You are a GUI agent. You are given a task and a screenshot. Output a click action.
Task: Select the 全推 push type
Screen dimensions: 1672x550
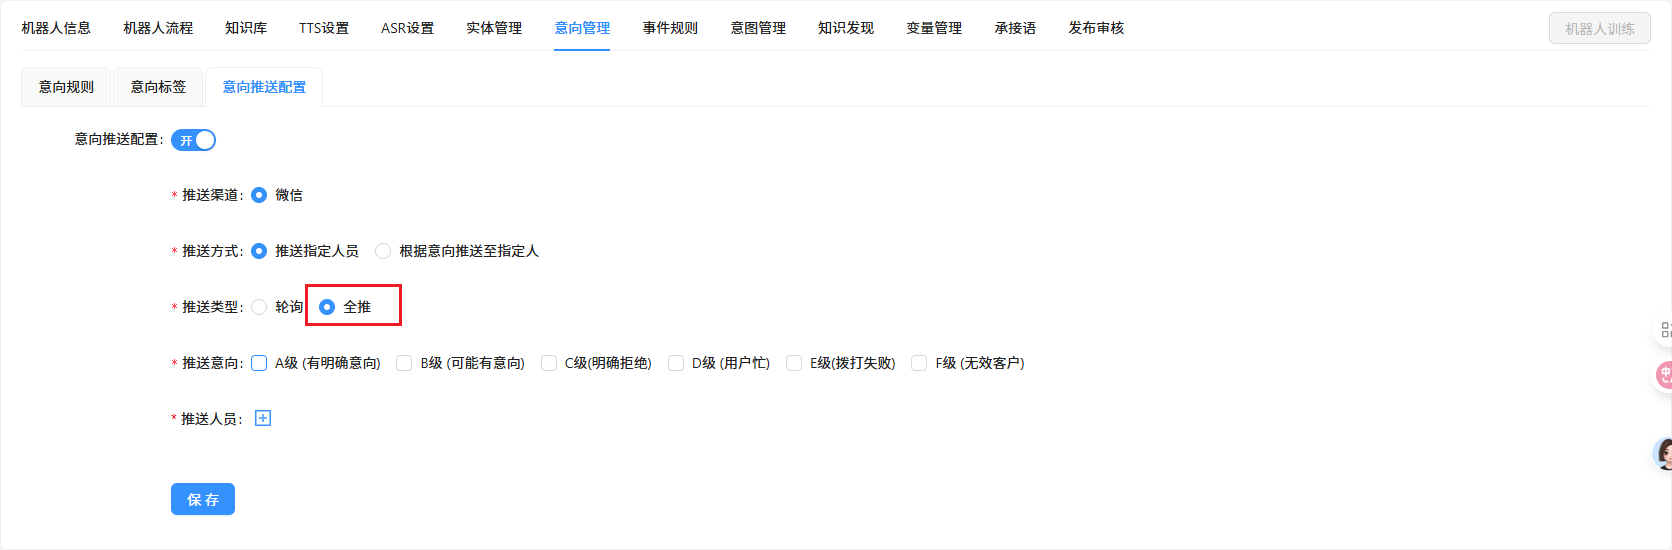pyautogui.click(x=327, y=307)
